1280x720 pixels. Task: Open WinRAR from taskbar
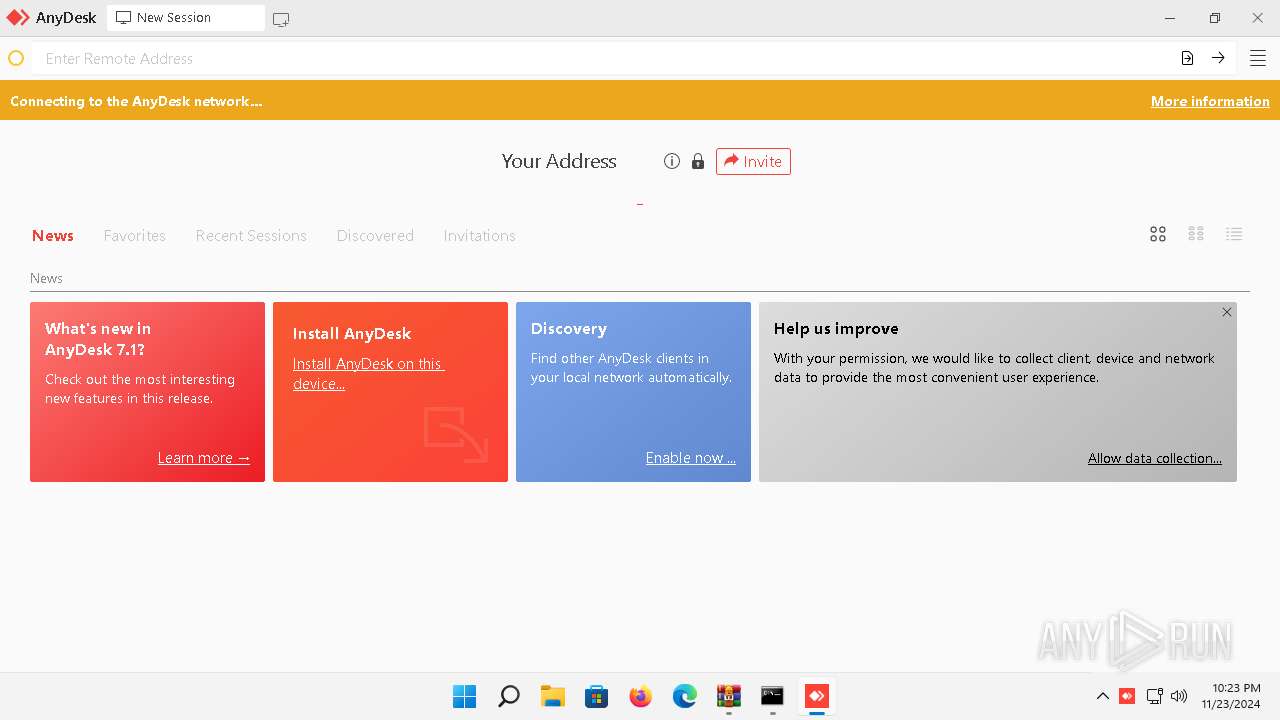(x=729, y=696)
